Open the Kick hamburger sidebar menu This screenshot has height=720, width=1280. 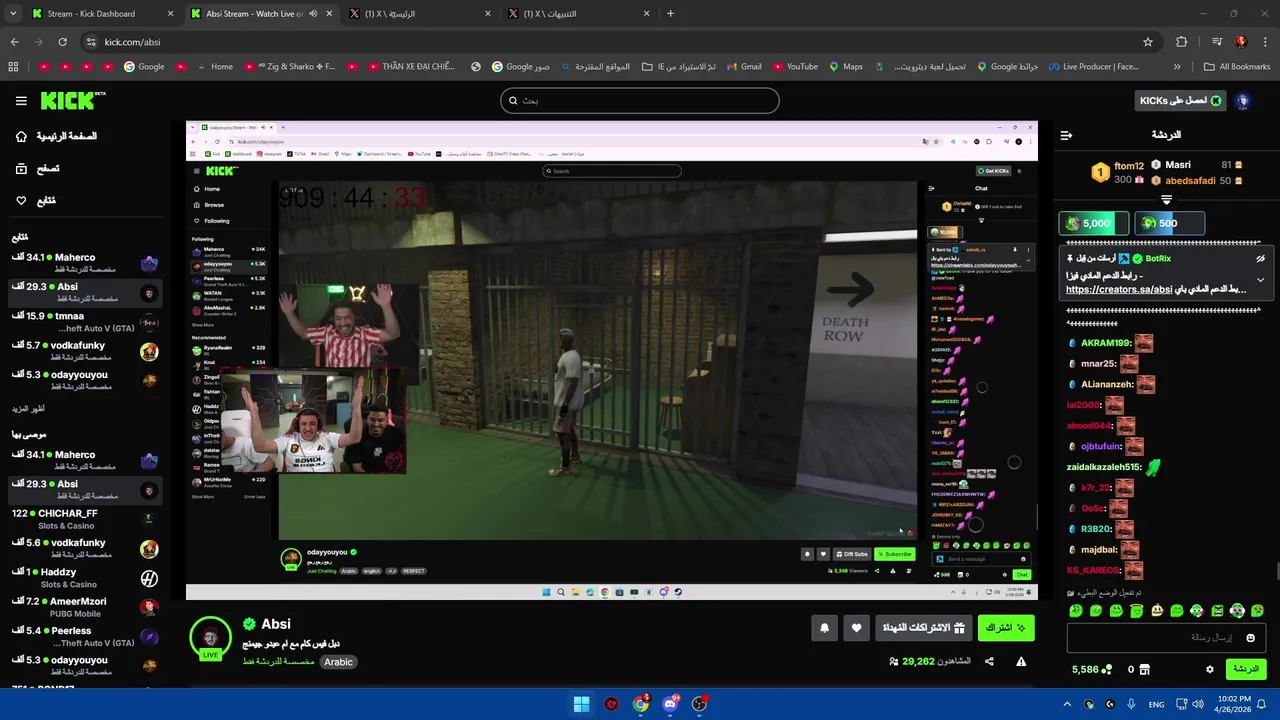(21, 101)
